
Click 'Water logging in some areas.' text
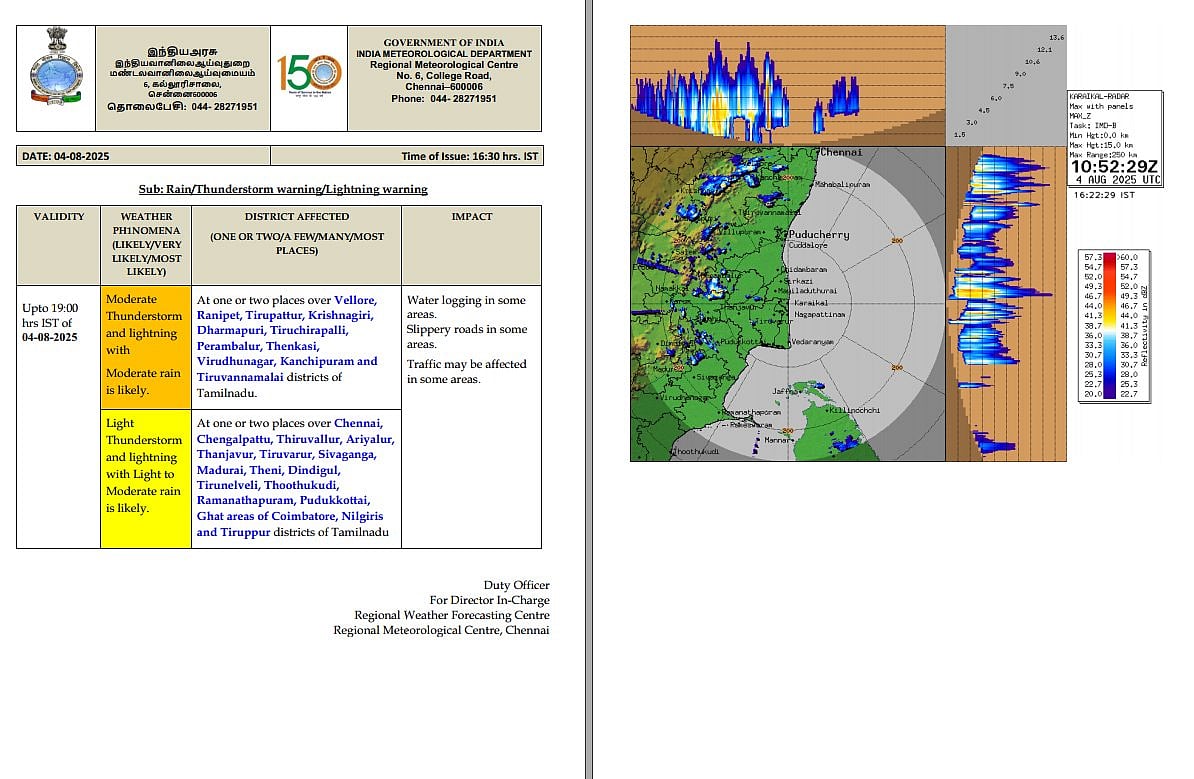coord(466,307)
